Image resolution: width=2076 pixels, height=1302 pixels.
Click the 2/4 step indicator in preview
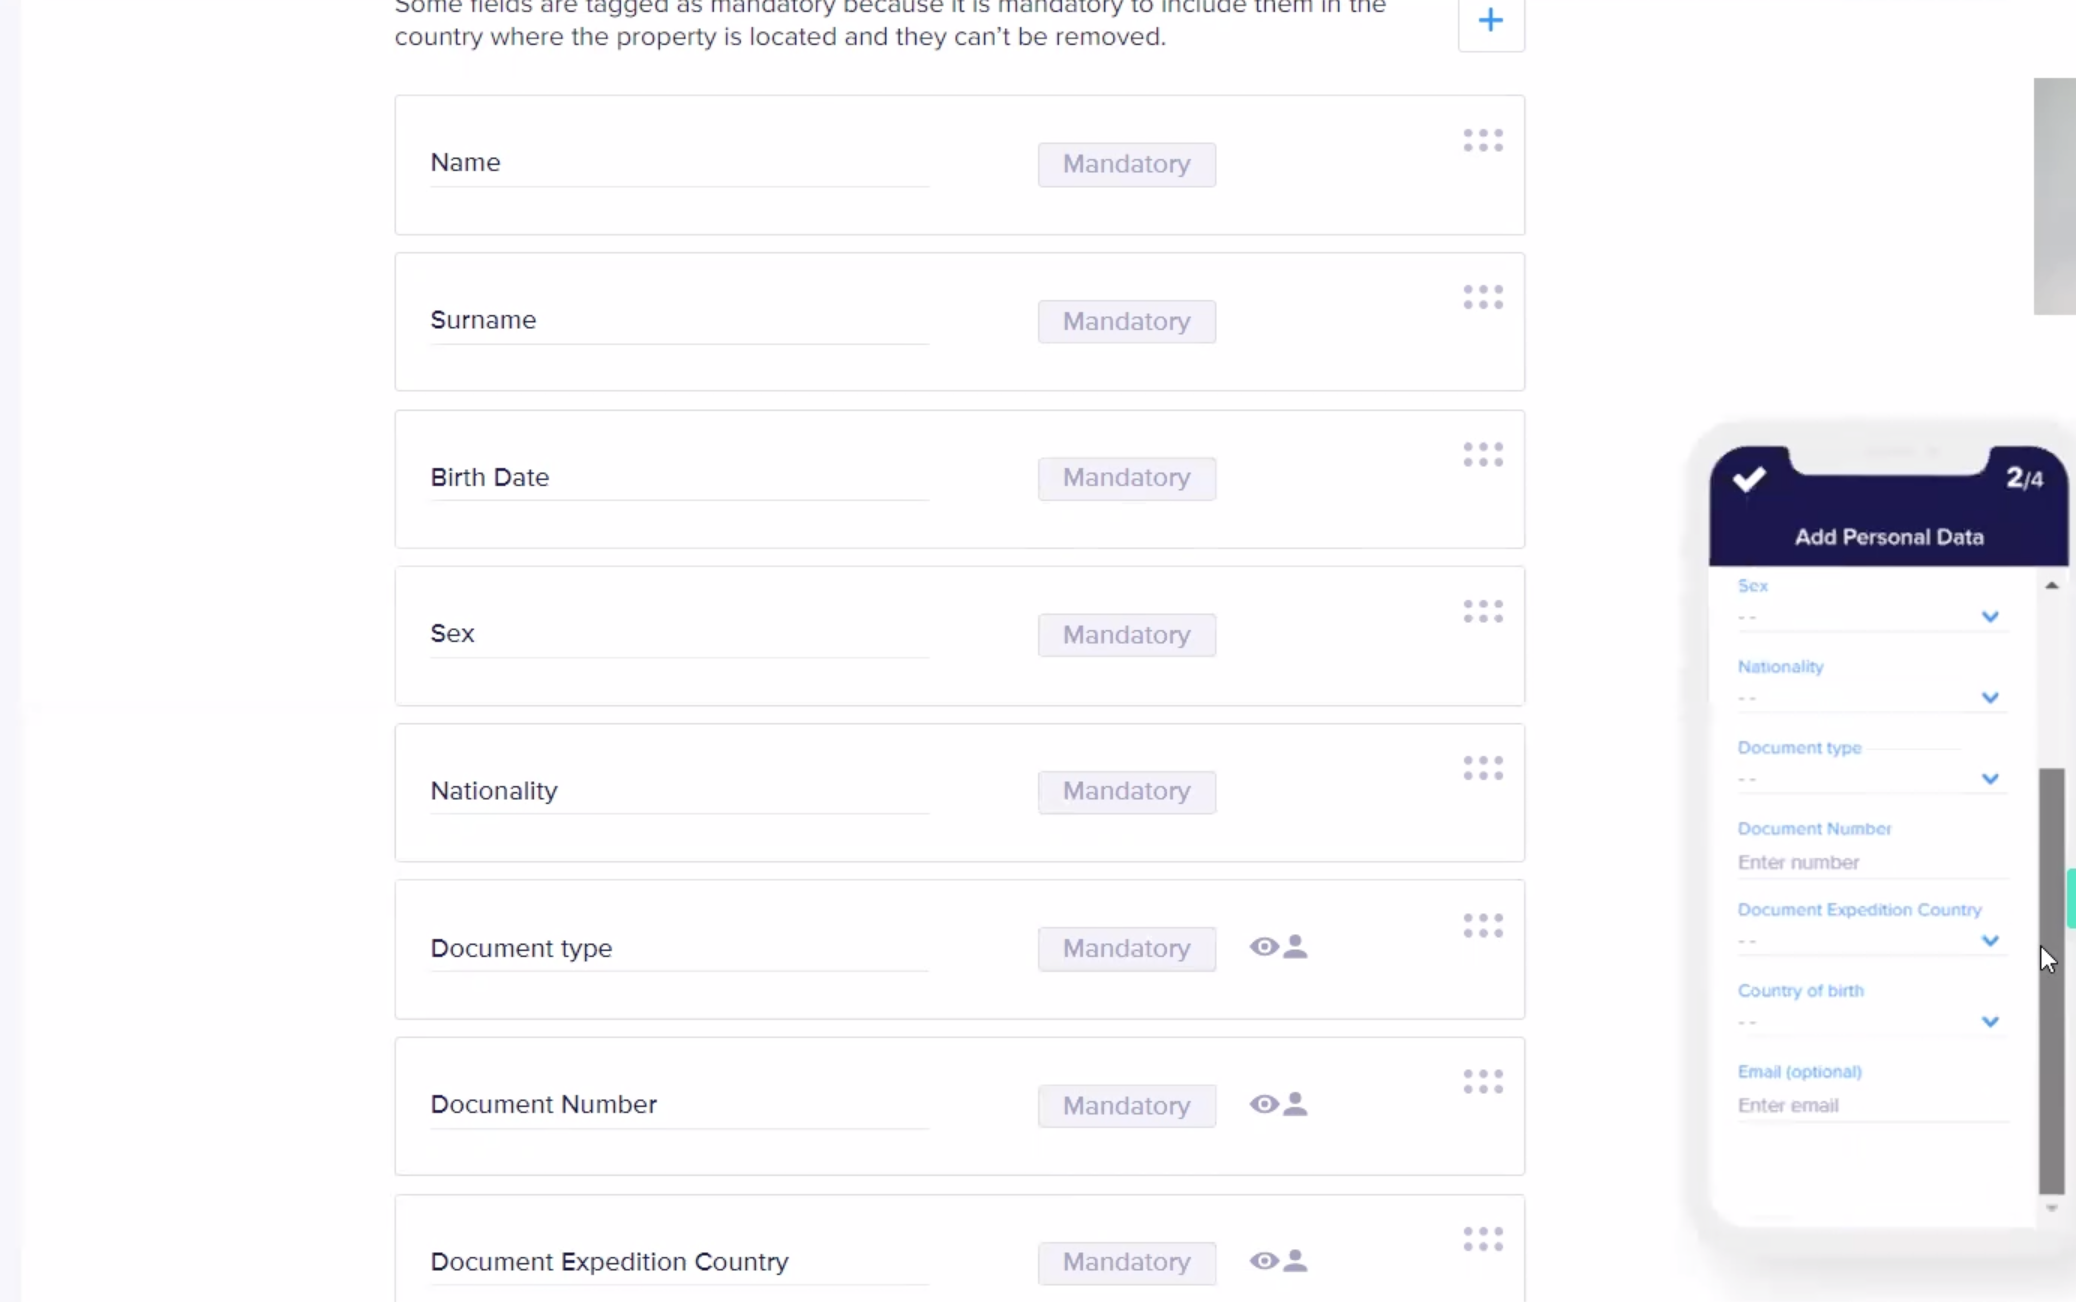pos(2024,478)
